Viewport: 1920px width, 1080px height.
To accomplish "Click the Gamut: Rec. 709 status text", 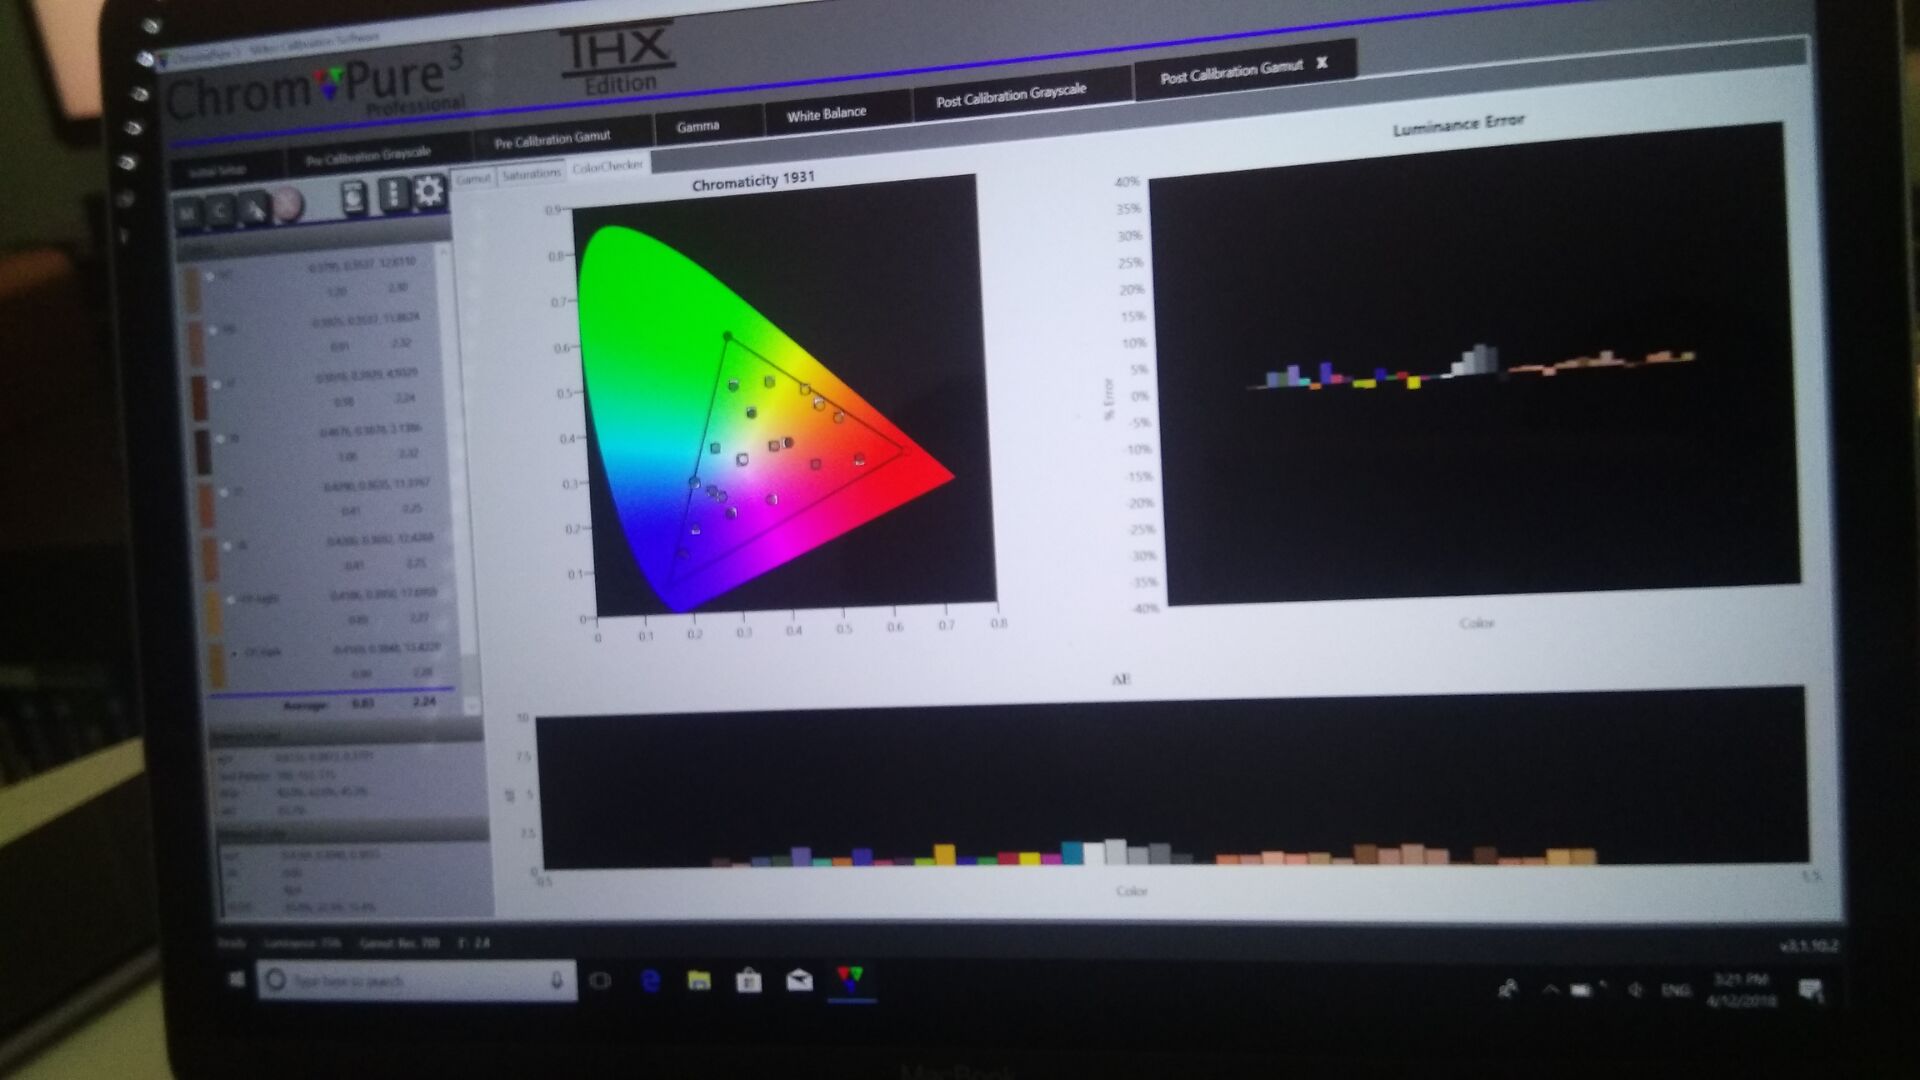I will 399,942.
